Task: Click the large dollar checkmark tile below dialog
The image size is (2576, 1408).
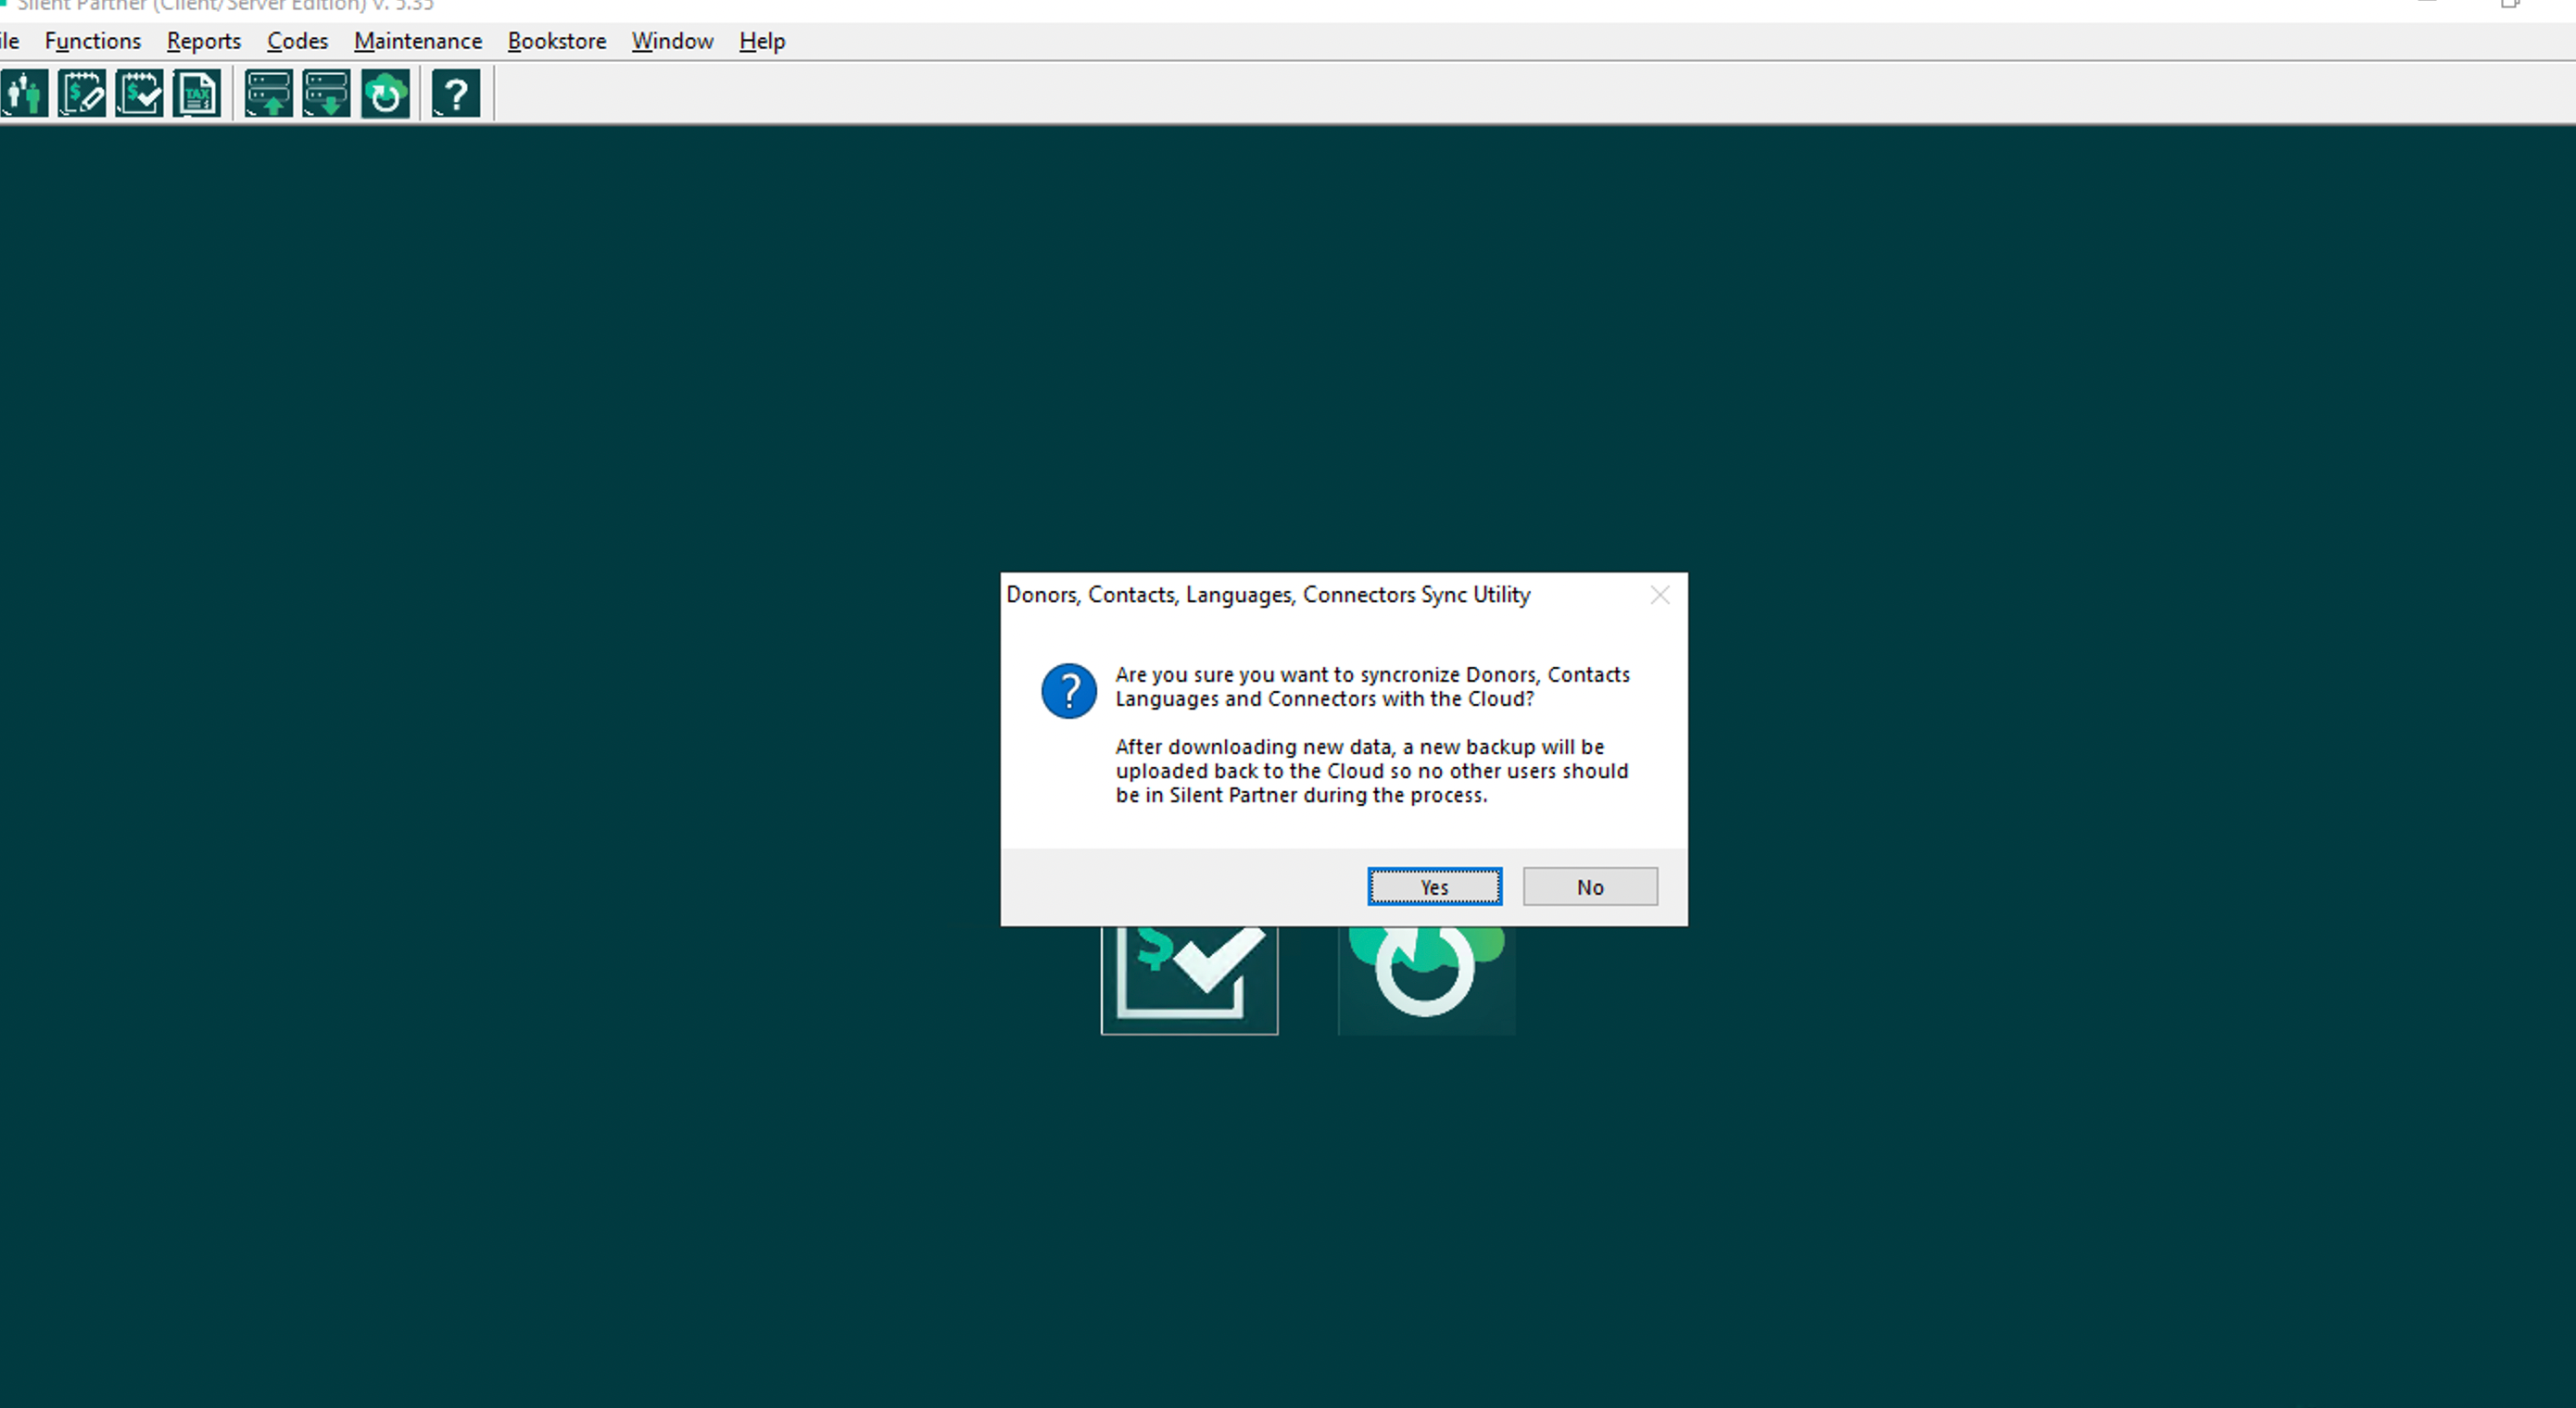Action: point(1189,980)
